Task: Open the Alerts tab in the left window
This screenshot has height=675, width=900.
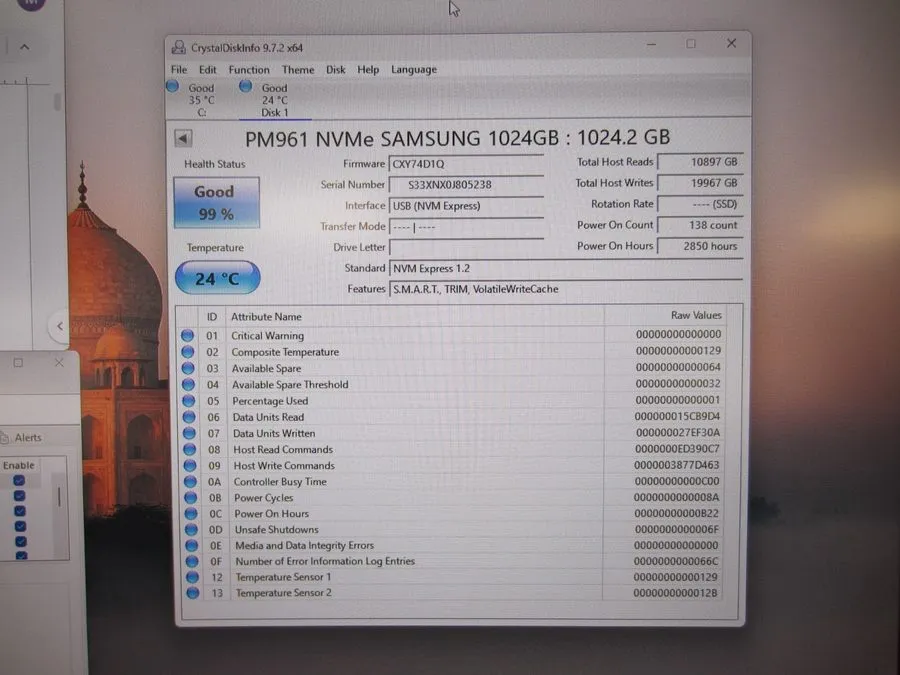Action: (23, 437)
